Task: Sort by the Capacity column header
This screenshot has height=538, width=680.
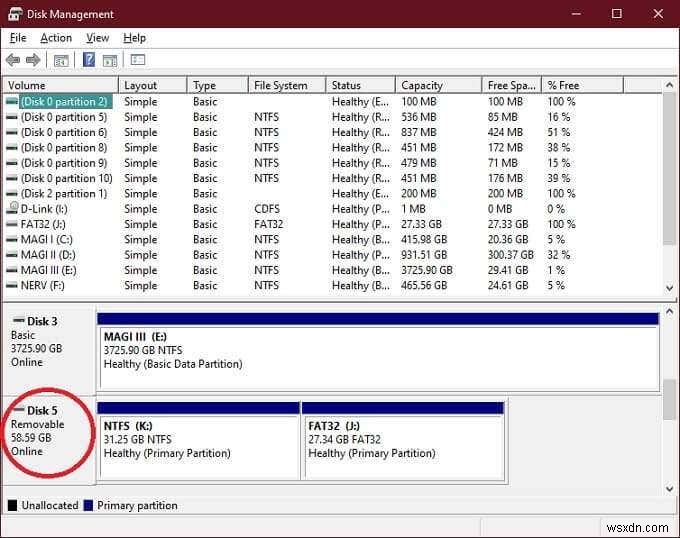Action: tap(439, 85)
